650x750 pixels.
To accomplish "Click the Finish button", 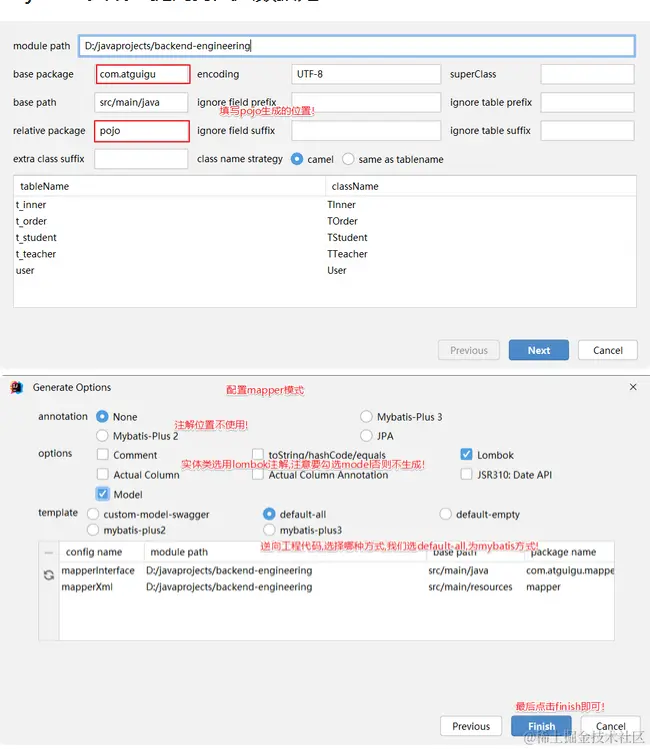I will click(541, 726).
